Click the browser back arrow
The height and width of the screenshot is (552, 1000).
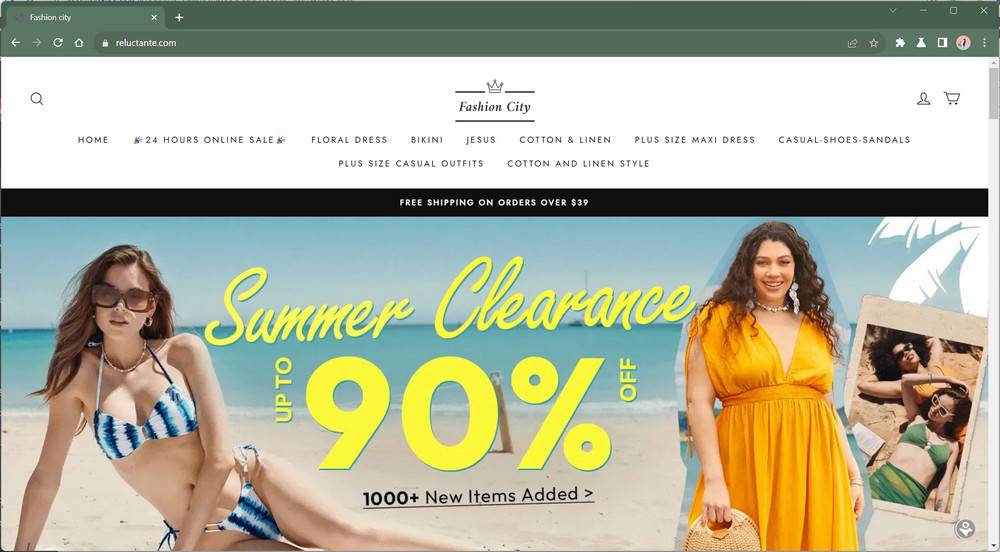tap(16, 43)
